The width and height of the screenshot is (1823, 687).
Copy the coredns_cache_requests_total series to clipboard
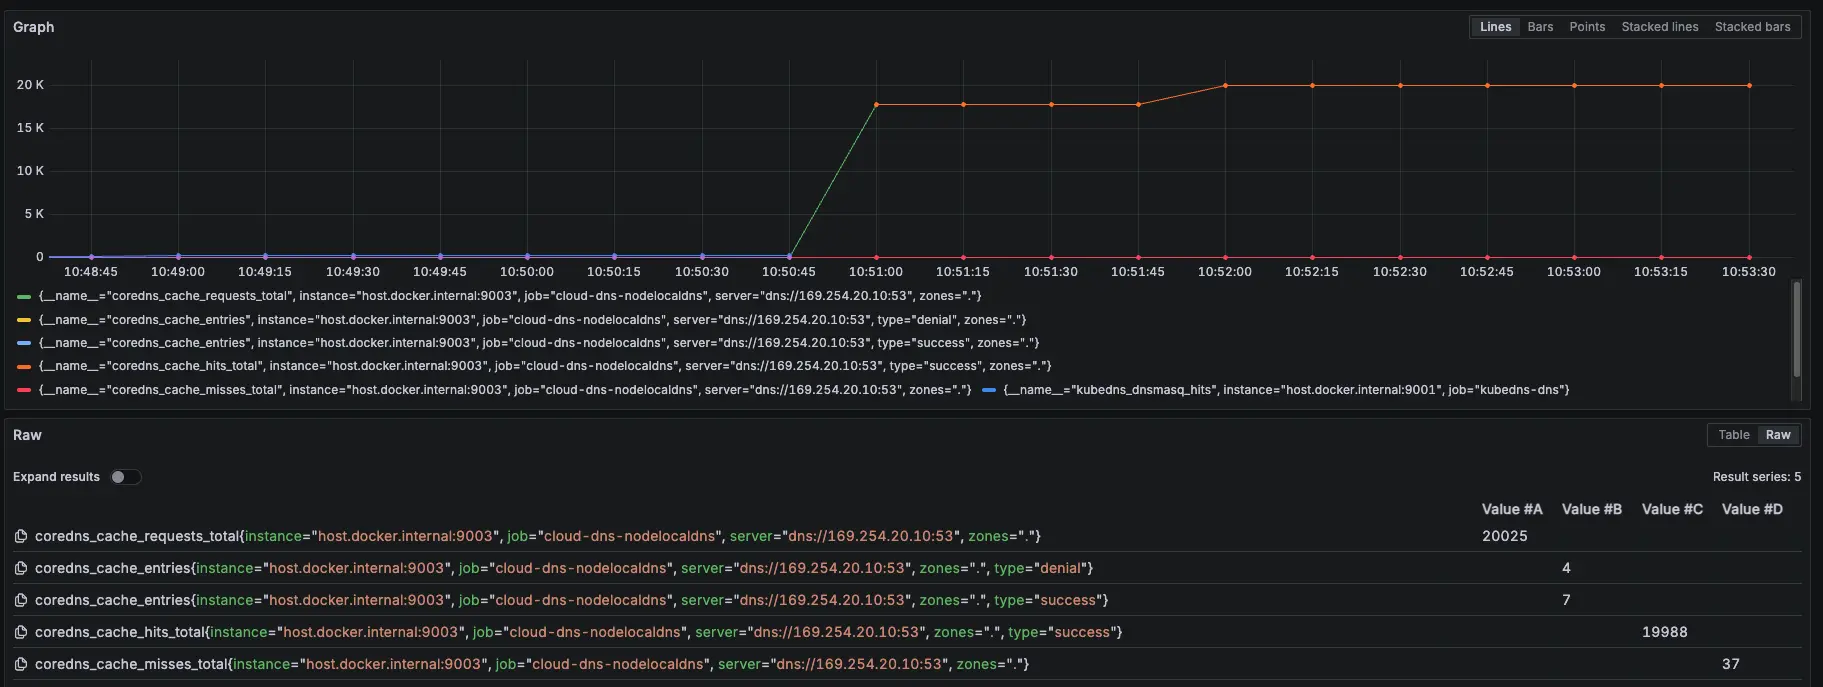(21, 537)
